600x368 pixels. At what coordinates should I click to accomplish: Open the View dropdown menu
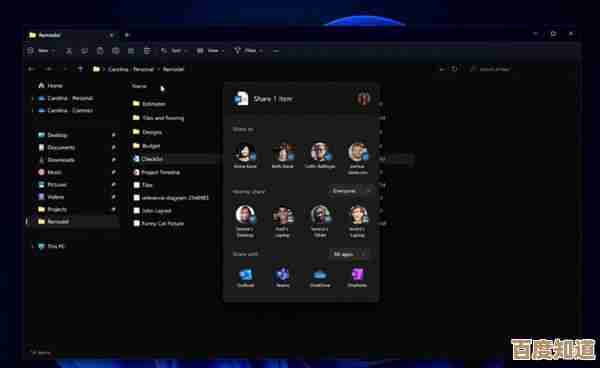tap(210, 51)
